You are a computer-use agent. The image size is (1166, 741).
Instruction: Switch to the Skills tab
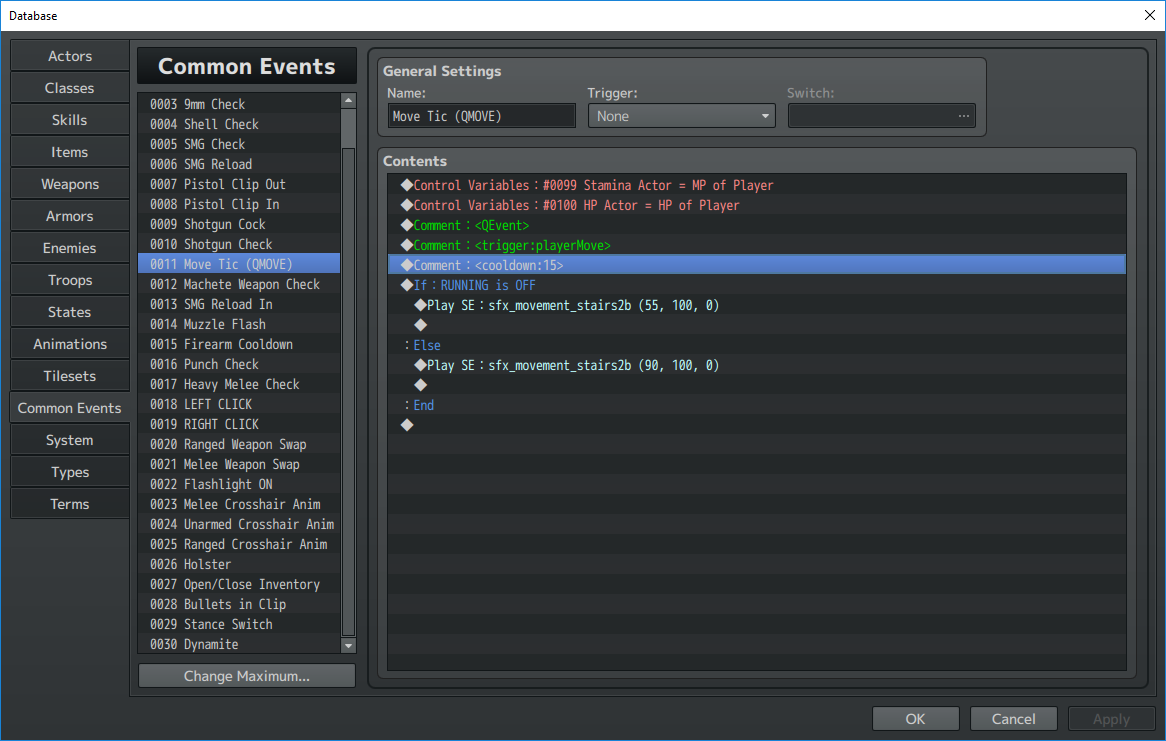click(x=70, y=120)
